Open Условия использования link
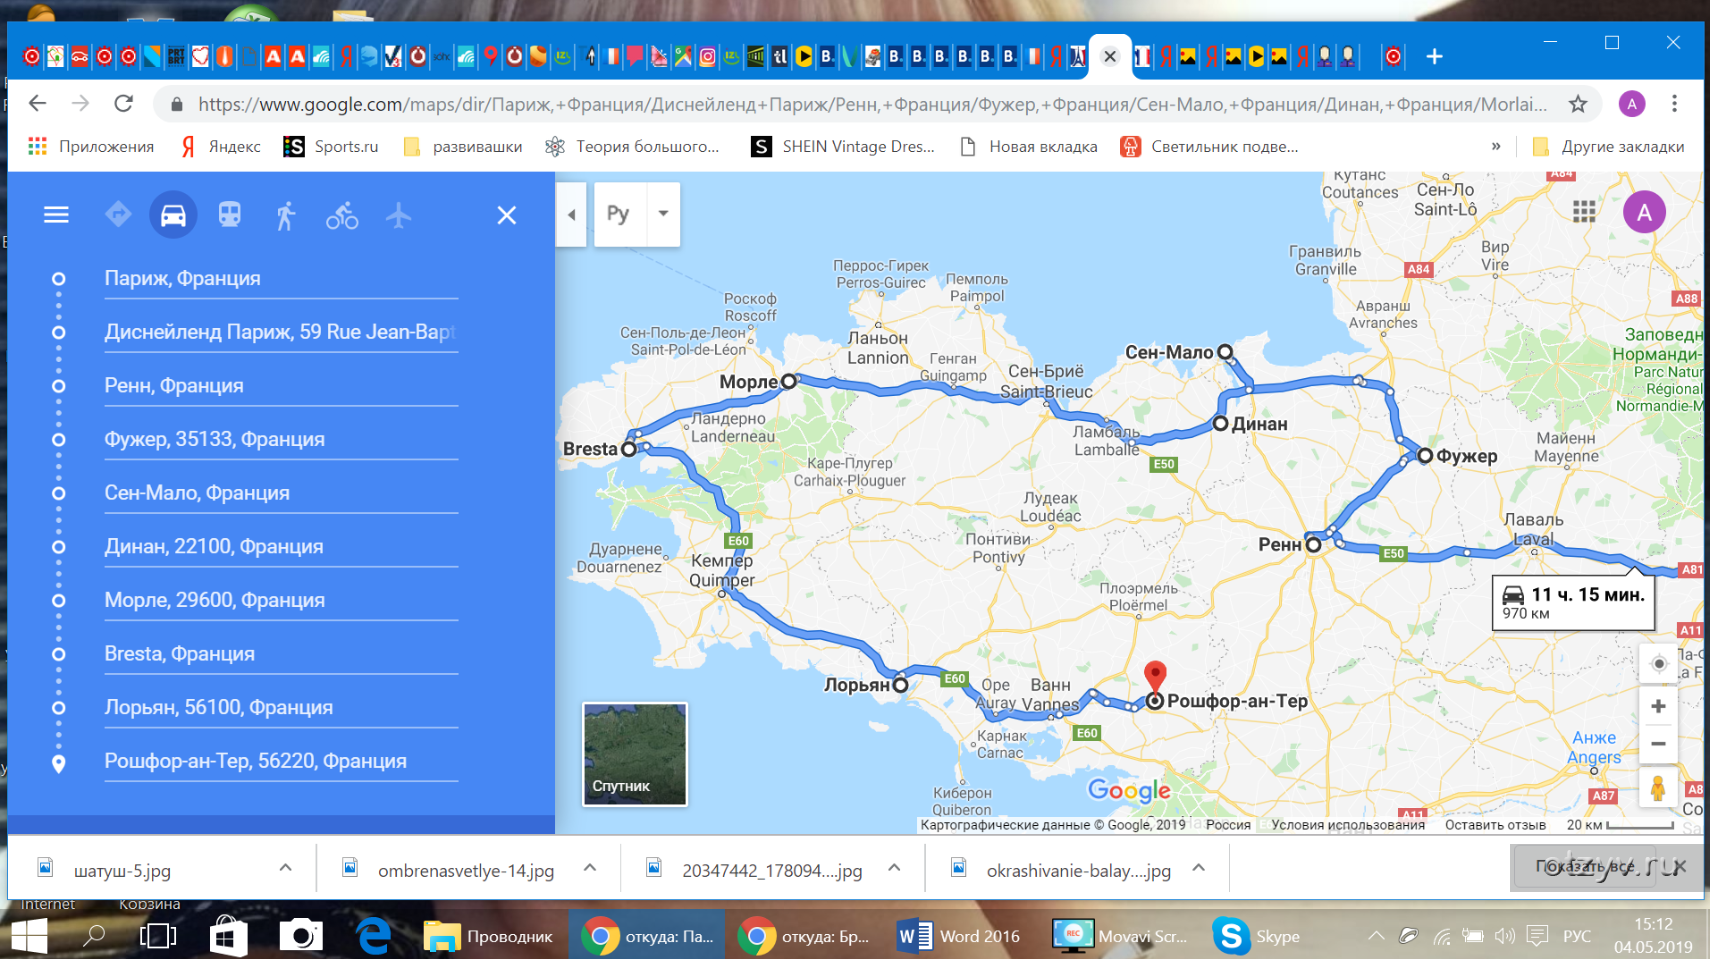 tap(1347, 825)
